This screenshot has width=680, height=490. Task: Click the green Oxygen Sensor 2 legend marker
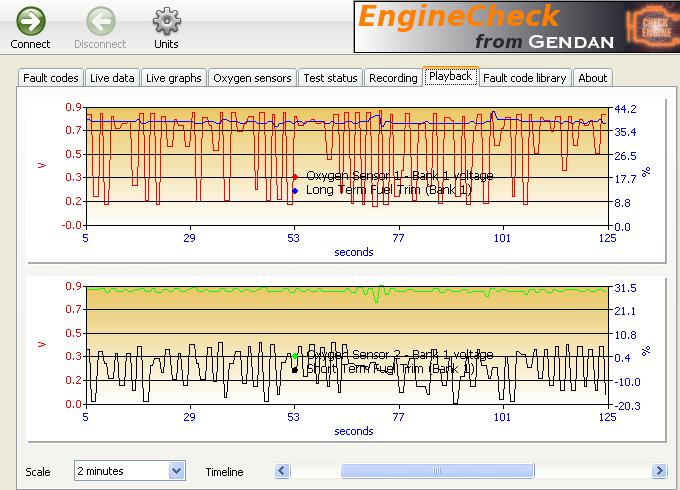(x=295, y=355)
